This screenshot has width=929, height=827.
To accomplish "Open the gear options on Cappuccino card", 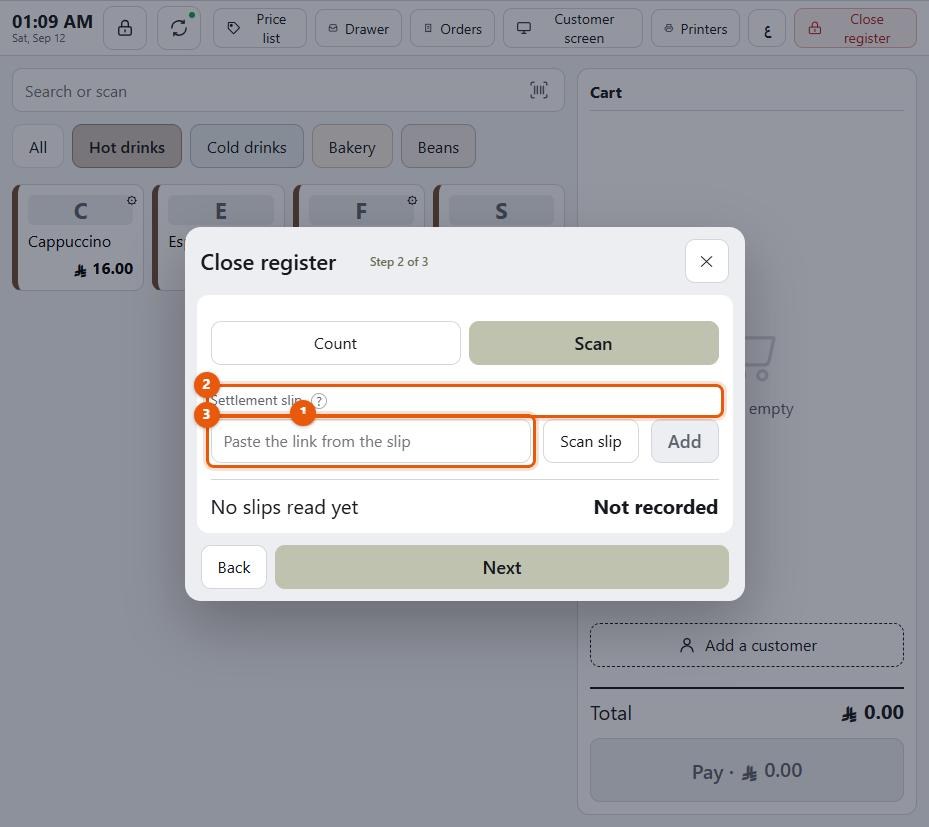I will click(132, 200).
